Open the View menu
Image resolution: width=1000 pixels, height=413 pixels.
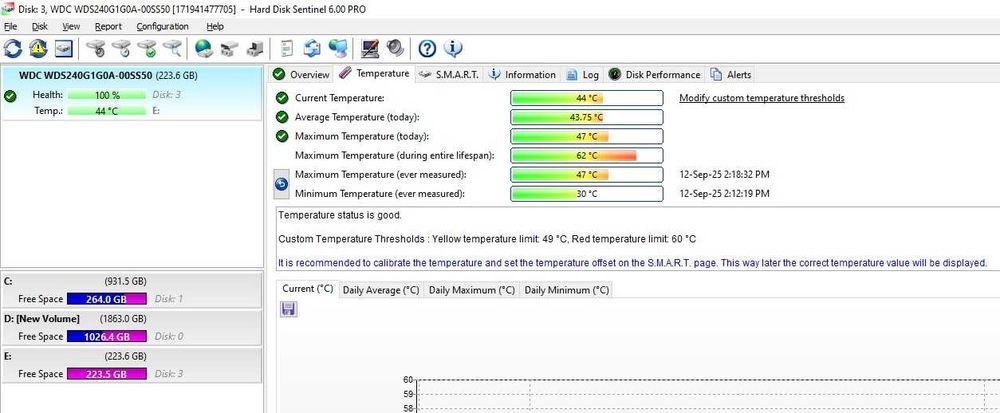tap(71, 26)
